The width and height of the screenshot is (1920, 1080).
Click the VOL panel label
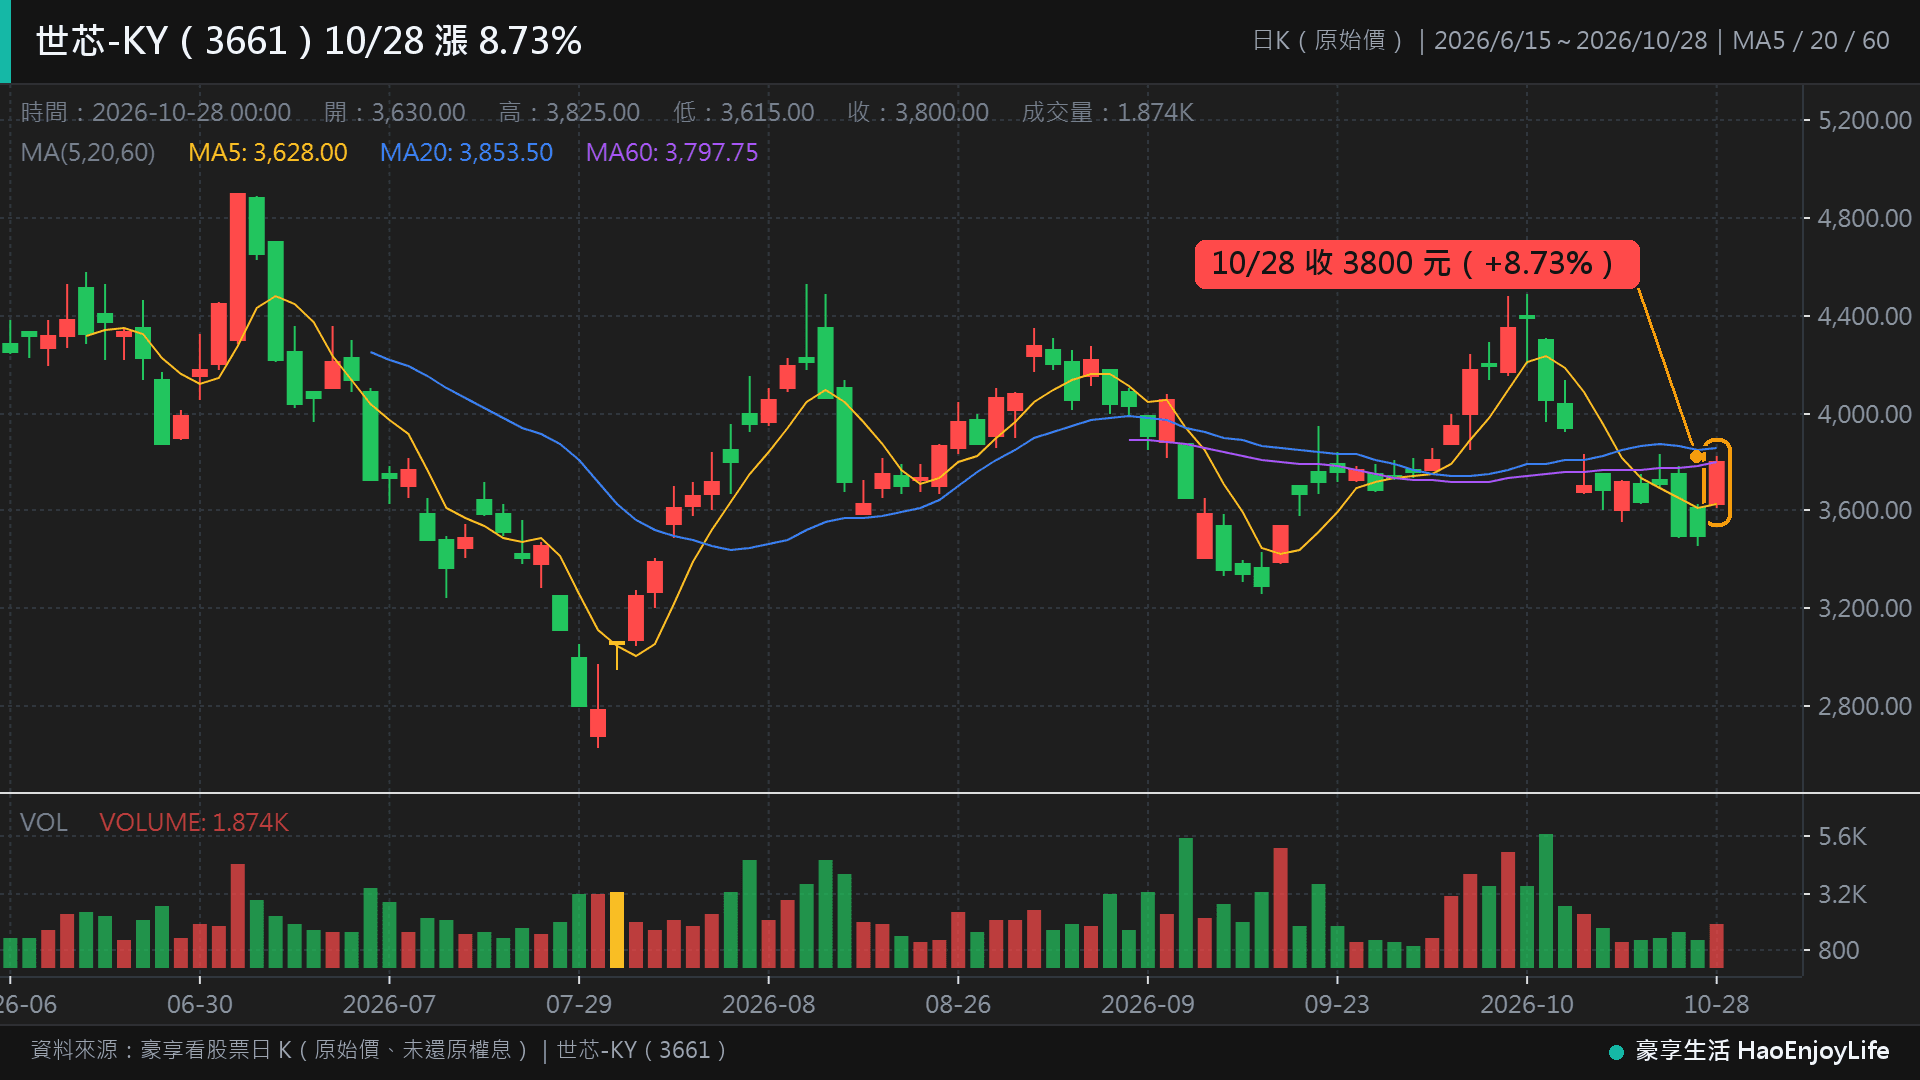pos(44,822)
